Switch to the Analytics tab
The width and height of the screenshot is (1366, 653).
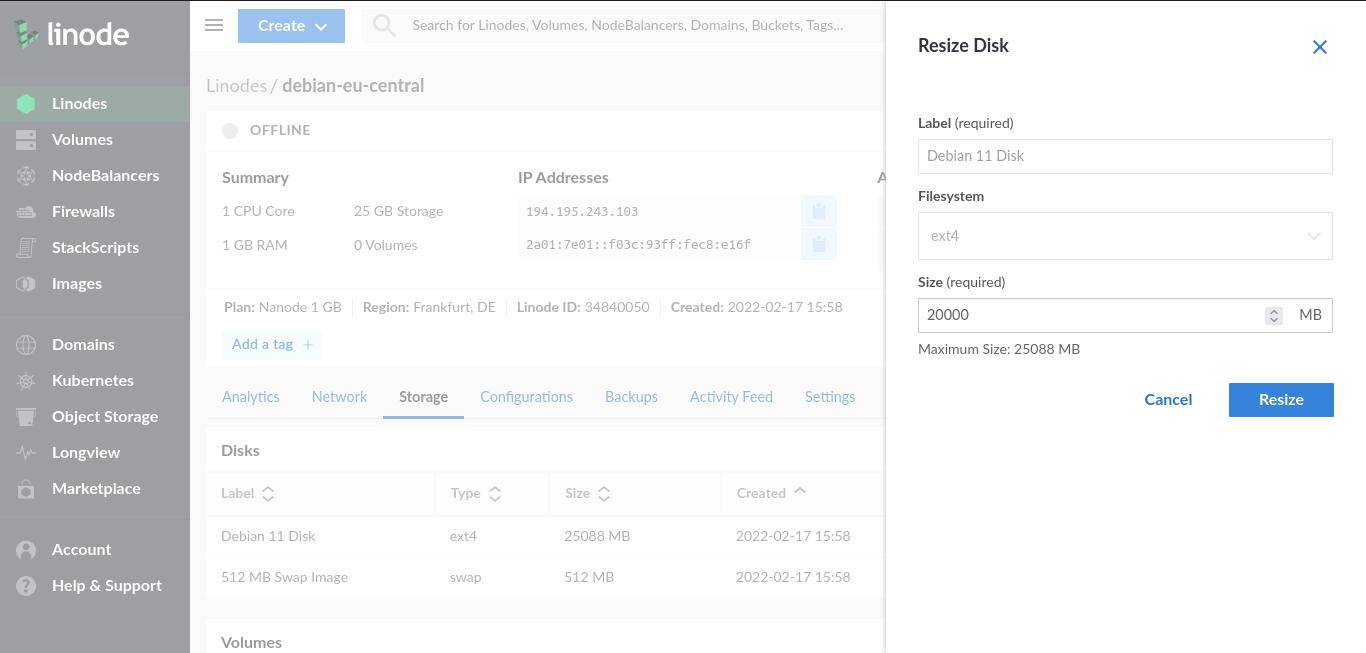click(251, 397)
